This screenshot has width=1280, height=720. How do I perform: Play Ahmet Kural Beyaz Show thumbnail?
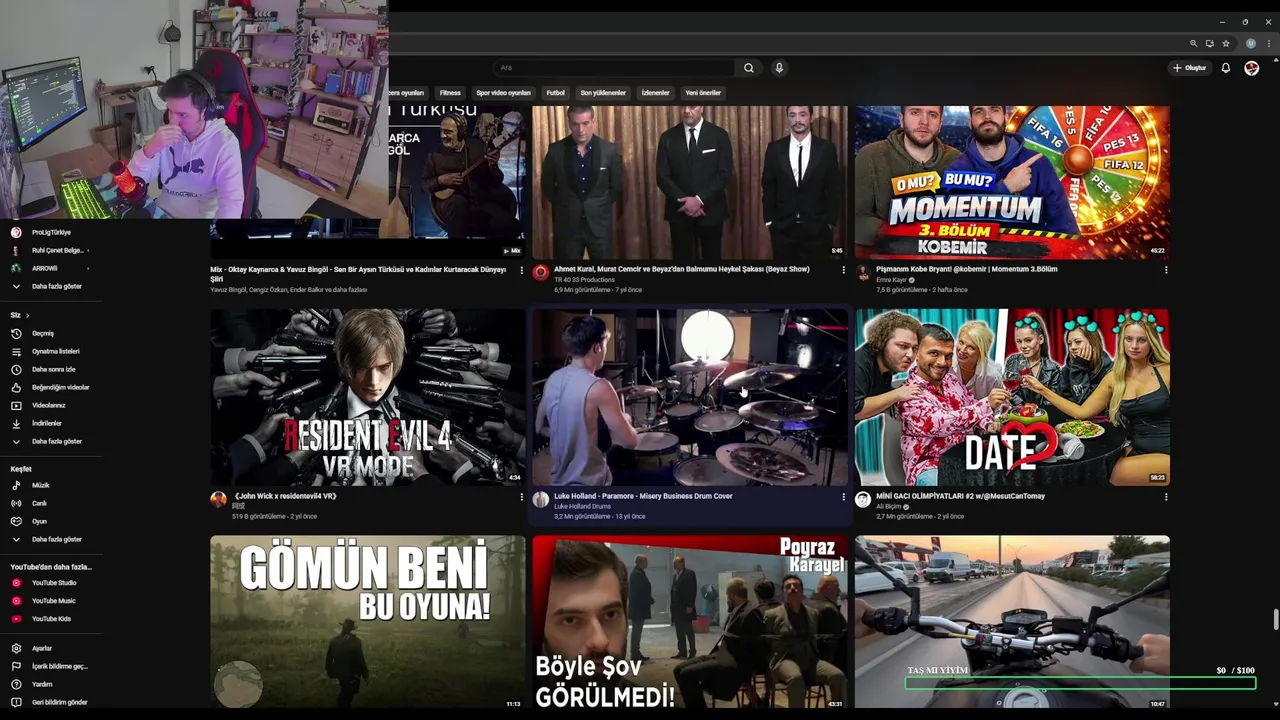click(x=690, y=182)
